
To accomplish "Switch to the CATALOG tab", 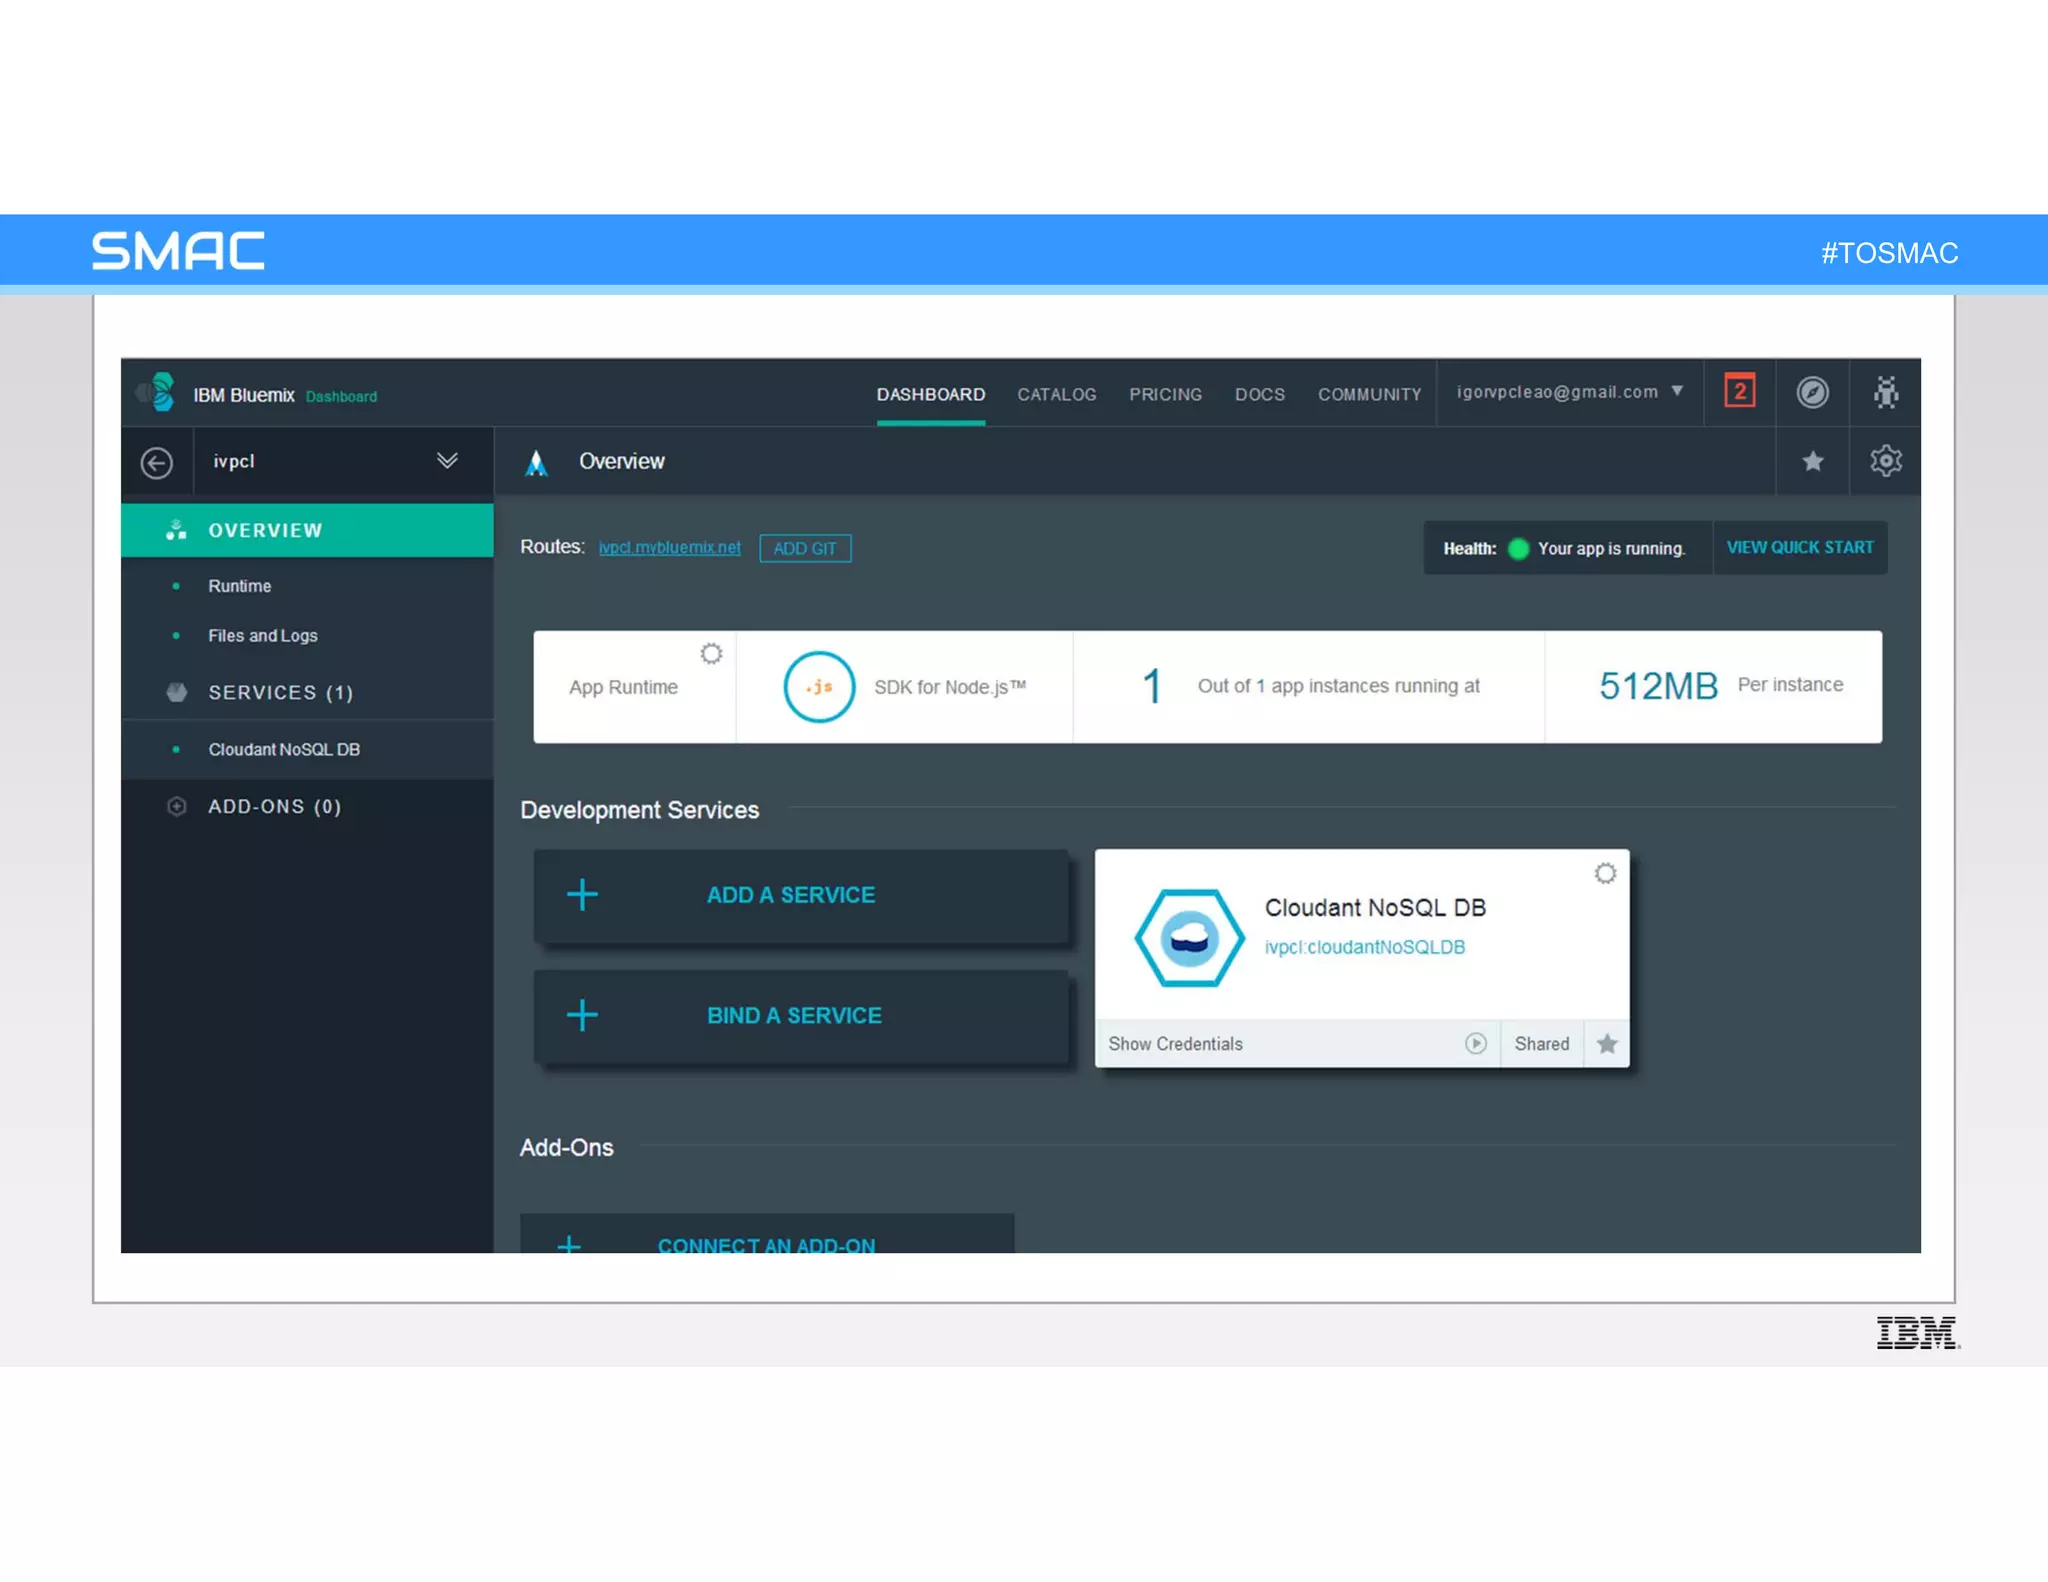I will point(1056,395).
